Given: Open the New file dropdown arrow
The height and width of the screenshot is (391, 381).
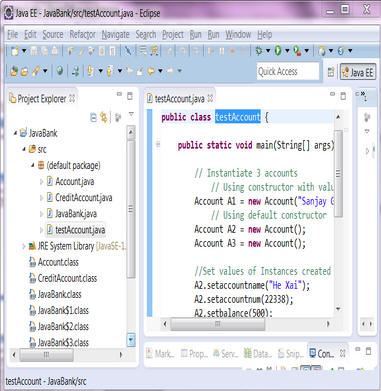Looking at the screenshot, I should pyautogui.click(x=24, y=51).
